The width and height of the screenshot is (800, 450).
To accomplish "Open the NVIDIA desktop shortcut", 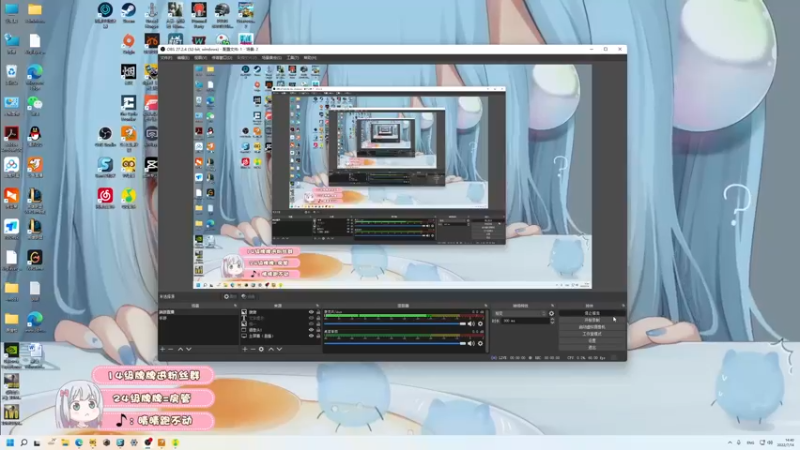I will [x=11, y=353].
